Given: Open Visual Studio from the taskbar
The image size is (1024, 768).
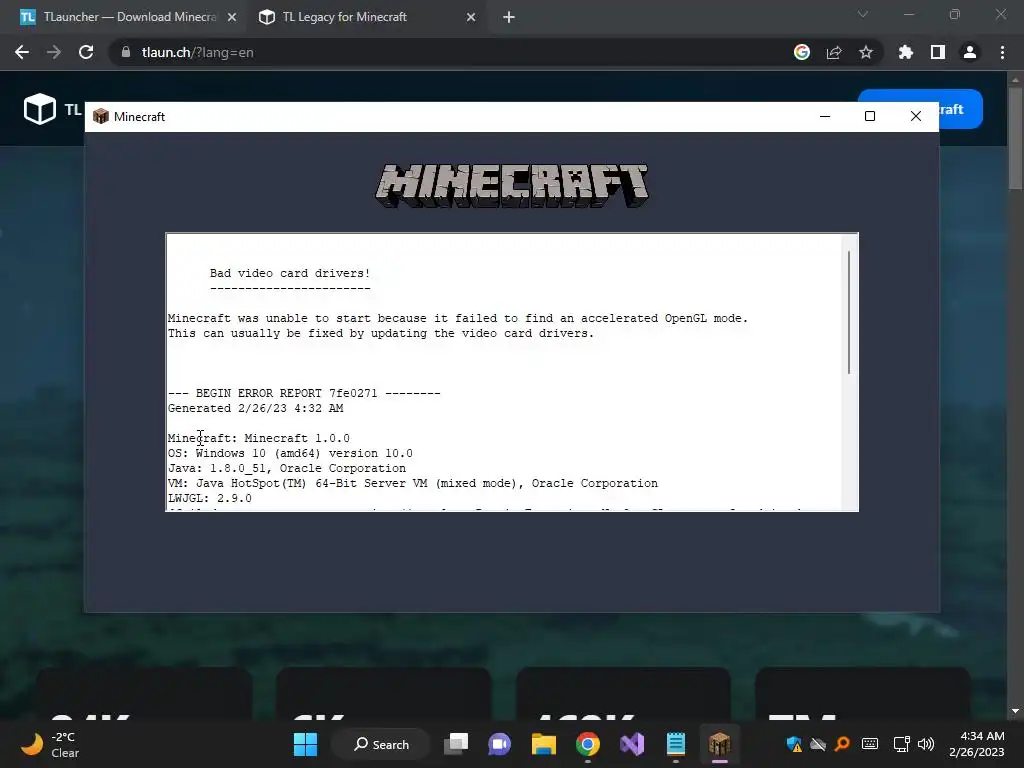Looking at the screenshot, I should pyautogui.click(x=632, y=744).
